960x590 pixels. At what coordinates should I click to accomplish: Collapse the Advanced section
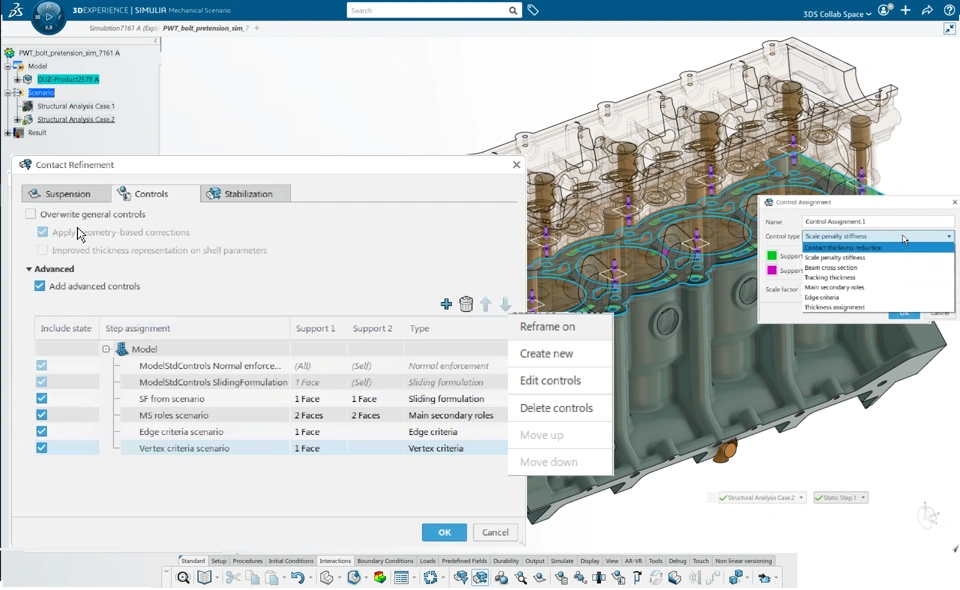(x=29, y=269)
